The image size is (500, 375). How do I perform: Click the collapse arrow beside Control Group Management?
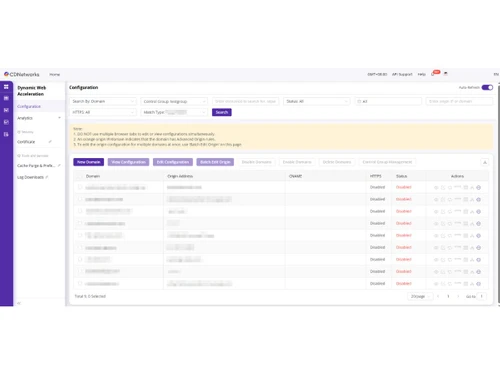point(485,162)
